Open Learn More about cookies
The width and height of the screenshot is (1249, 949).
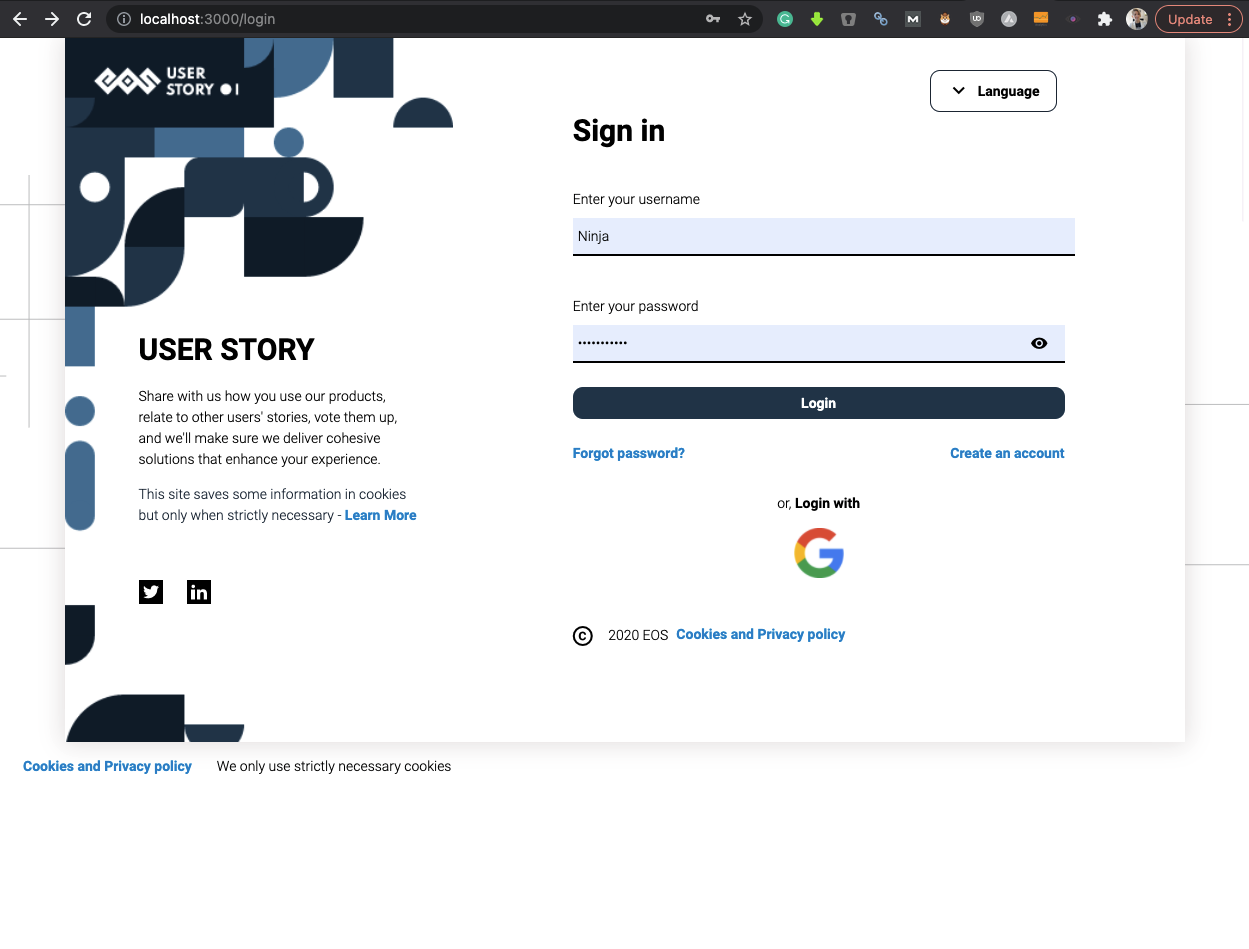(x=380, y=515)
